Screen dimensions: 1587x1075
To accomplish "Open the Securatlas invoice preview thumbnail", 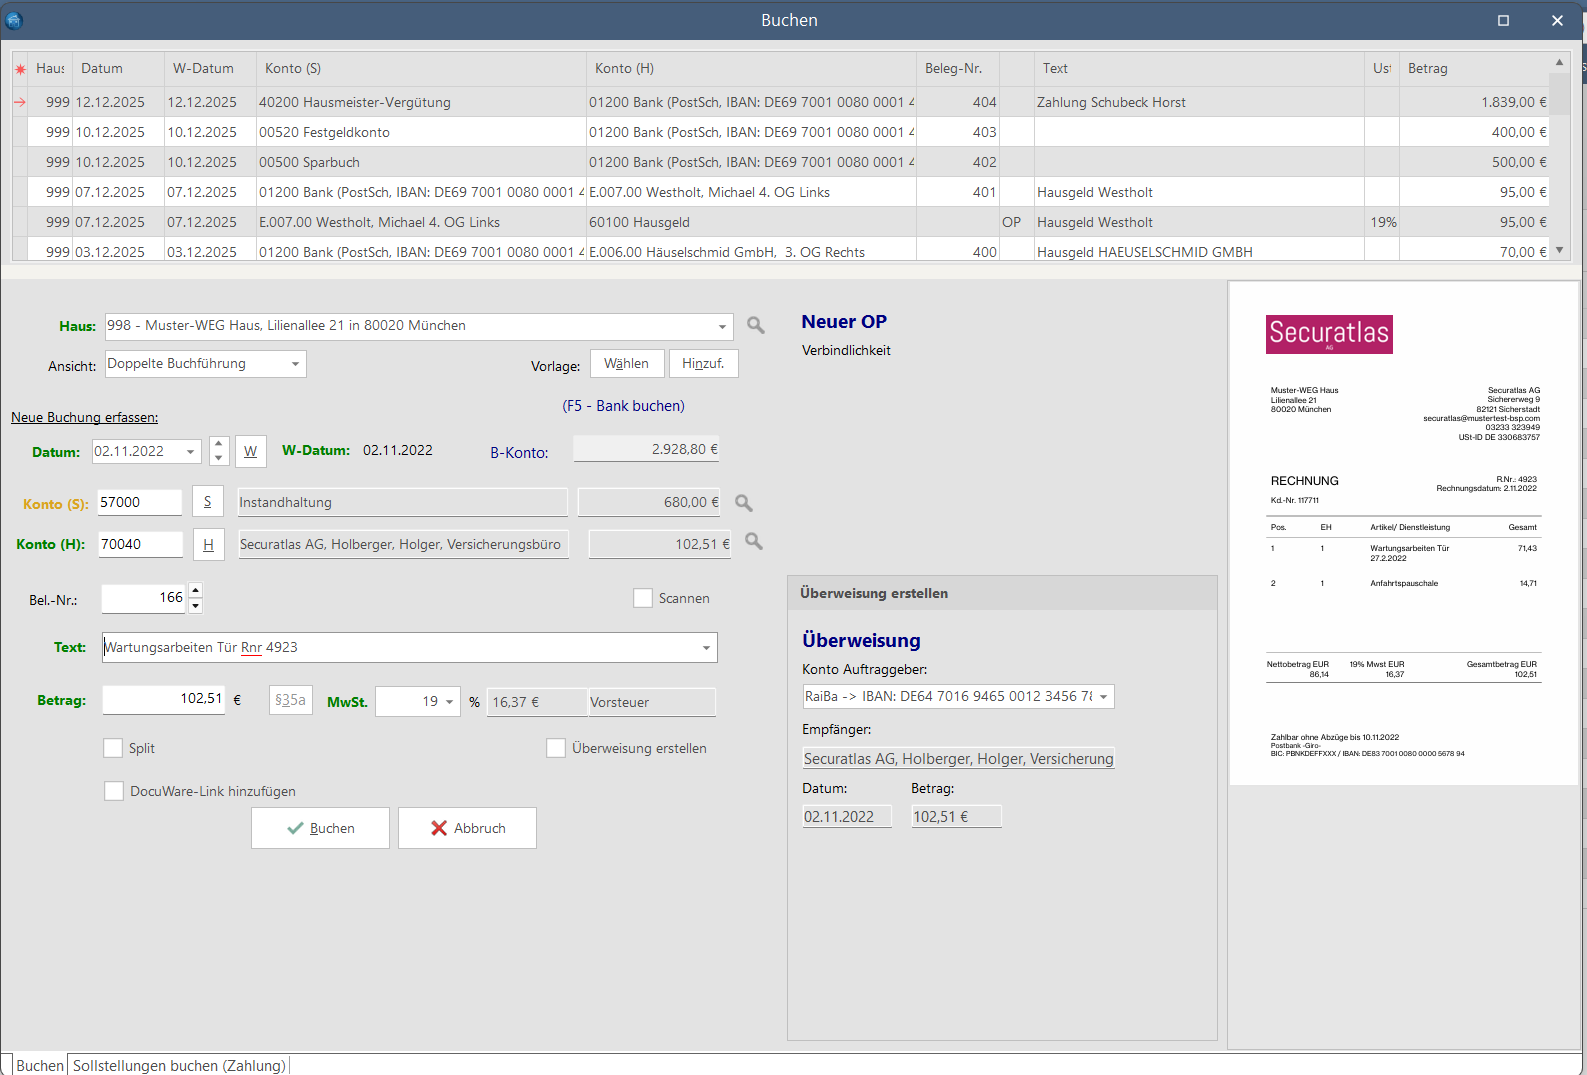I will click(x=1404, y=533).
